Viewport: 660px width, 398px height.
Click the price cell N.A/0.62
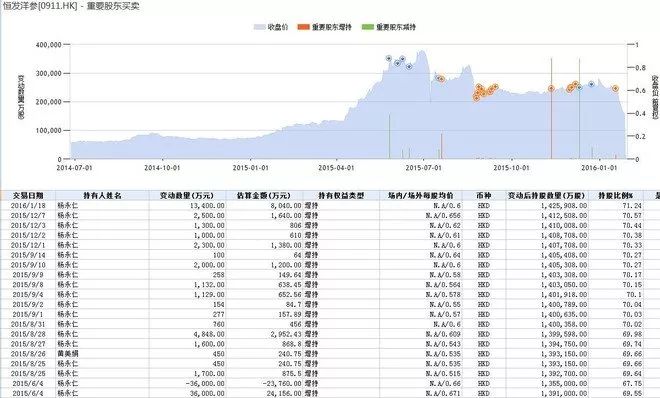coord(445,226)
